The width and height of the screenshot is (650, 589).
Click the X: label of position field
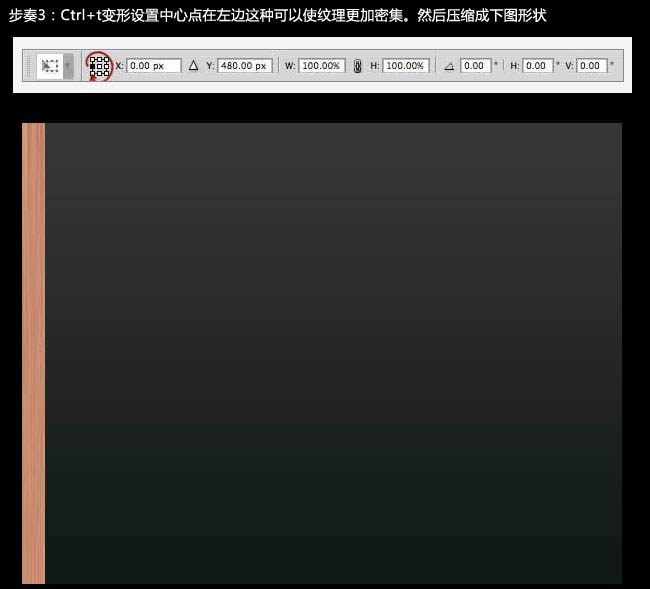pyautogui.click(x=119, y=65)
